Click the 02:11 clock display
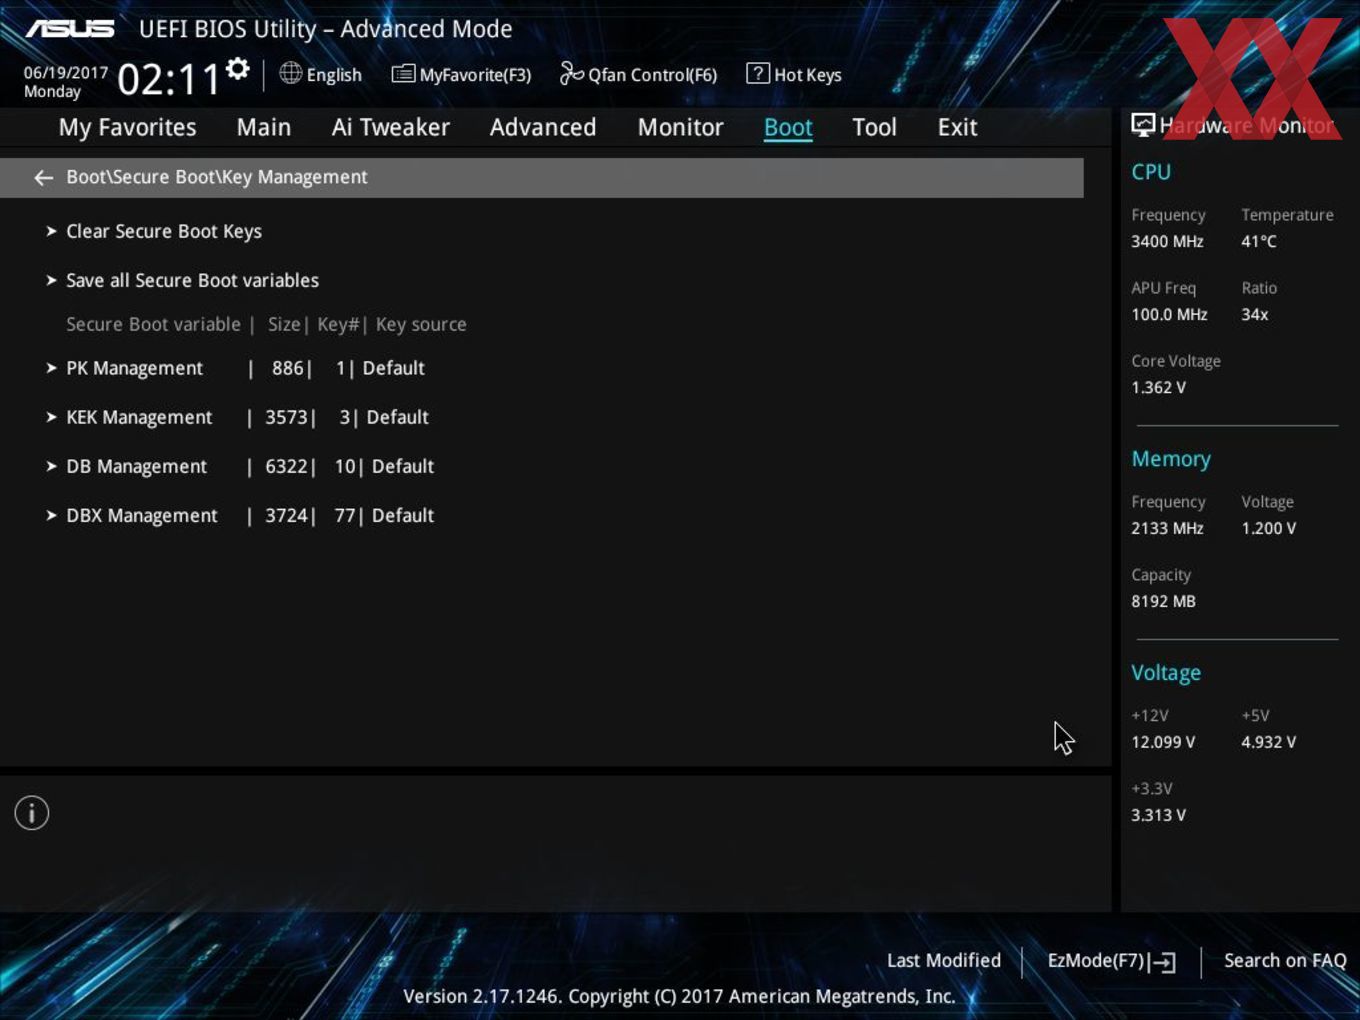Screen dimensions: 1360x1020 pyautogui.click(x=168, y=79)
